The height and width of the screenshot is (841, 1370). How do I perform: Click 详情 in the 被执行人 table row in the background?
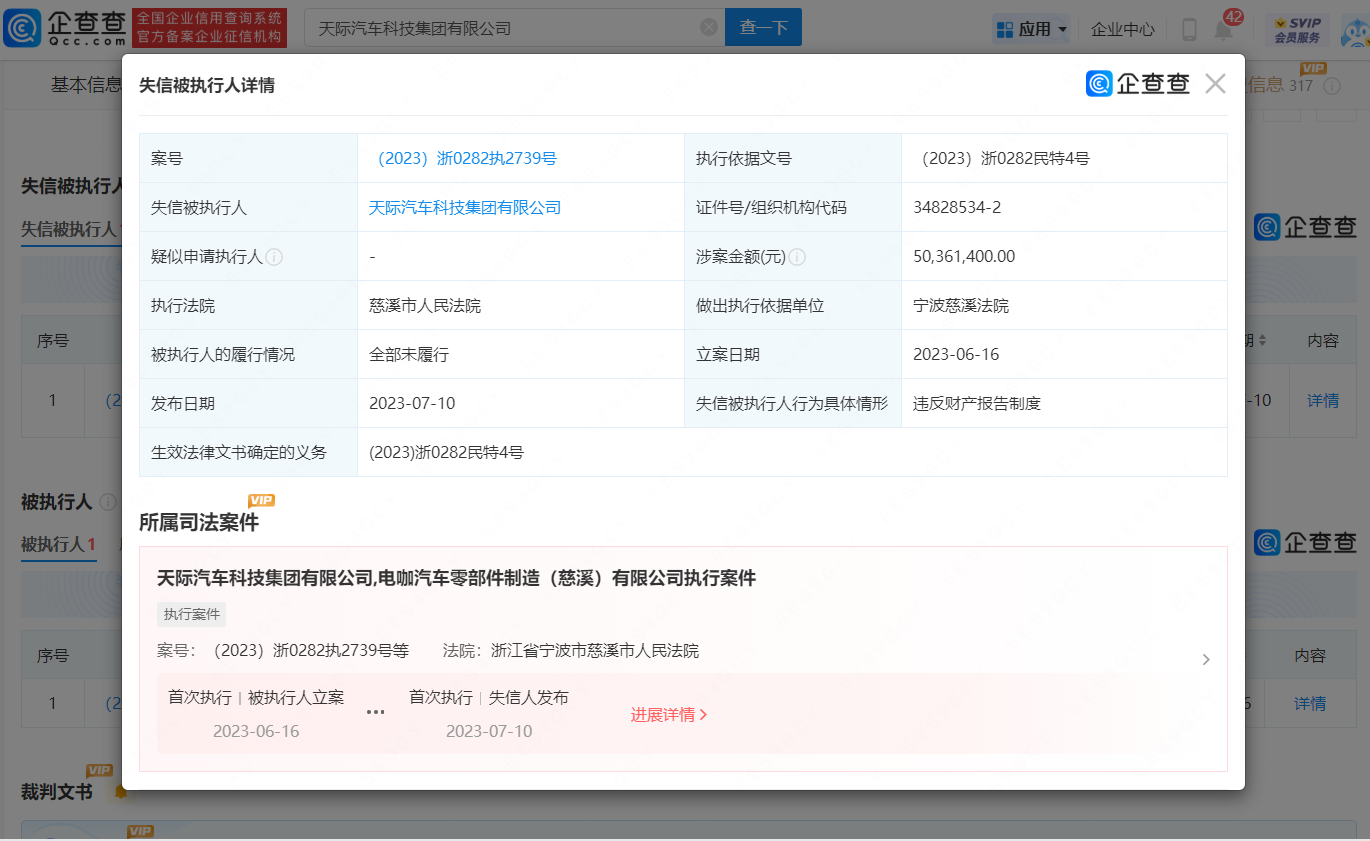pos(1310,704)
